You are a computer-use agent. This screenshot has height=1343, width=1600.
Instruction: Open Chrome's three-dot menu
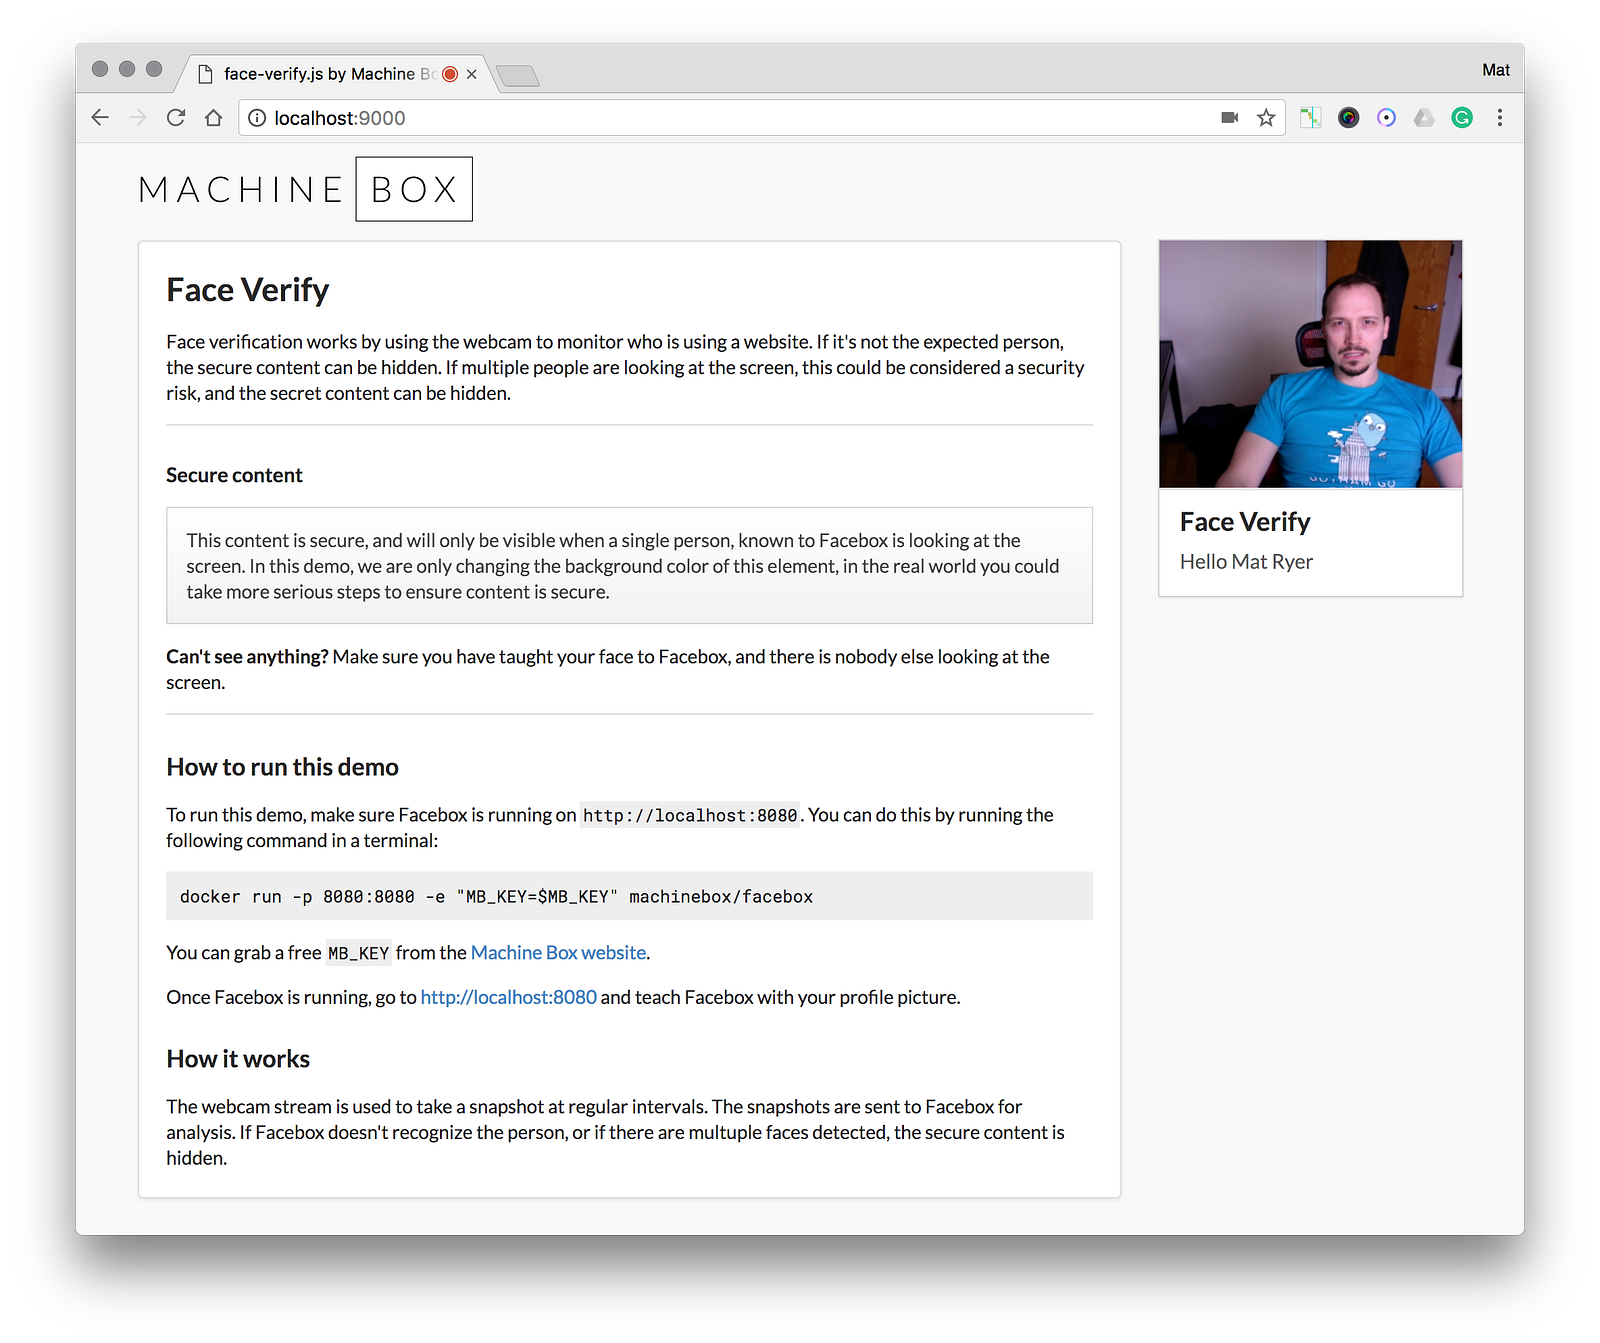point(1500,118)
